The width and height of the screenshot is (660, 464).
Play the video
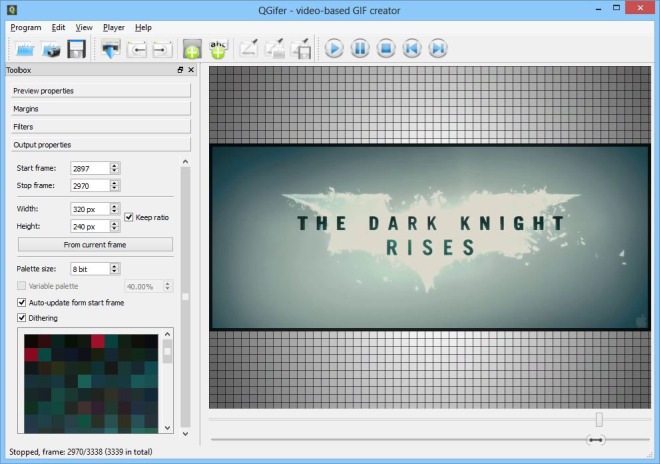pos(334,48)
